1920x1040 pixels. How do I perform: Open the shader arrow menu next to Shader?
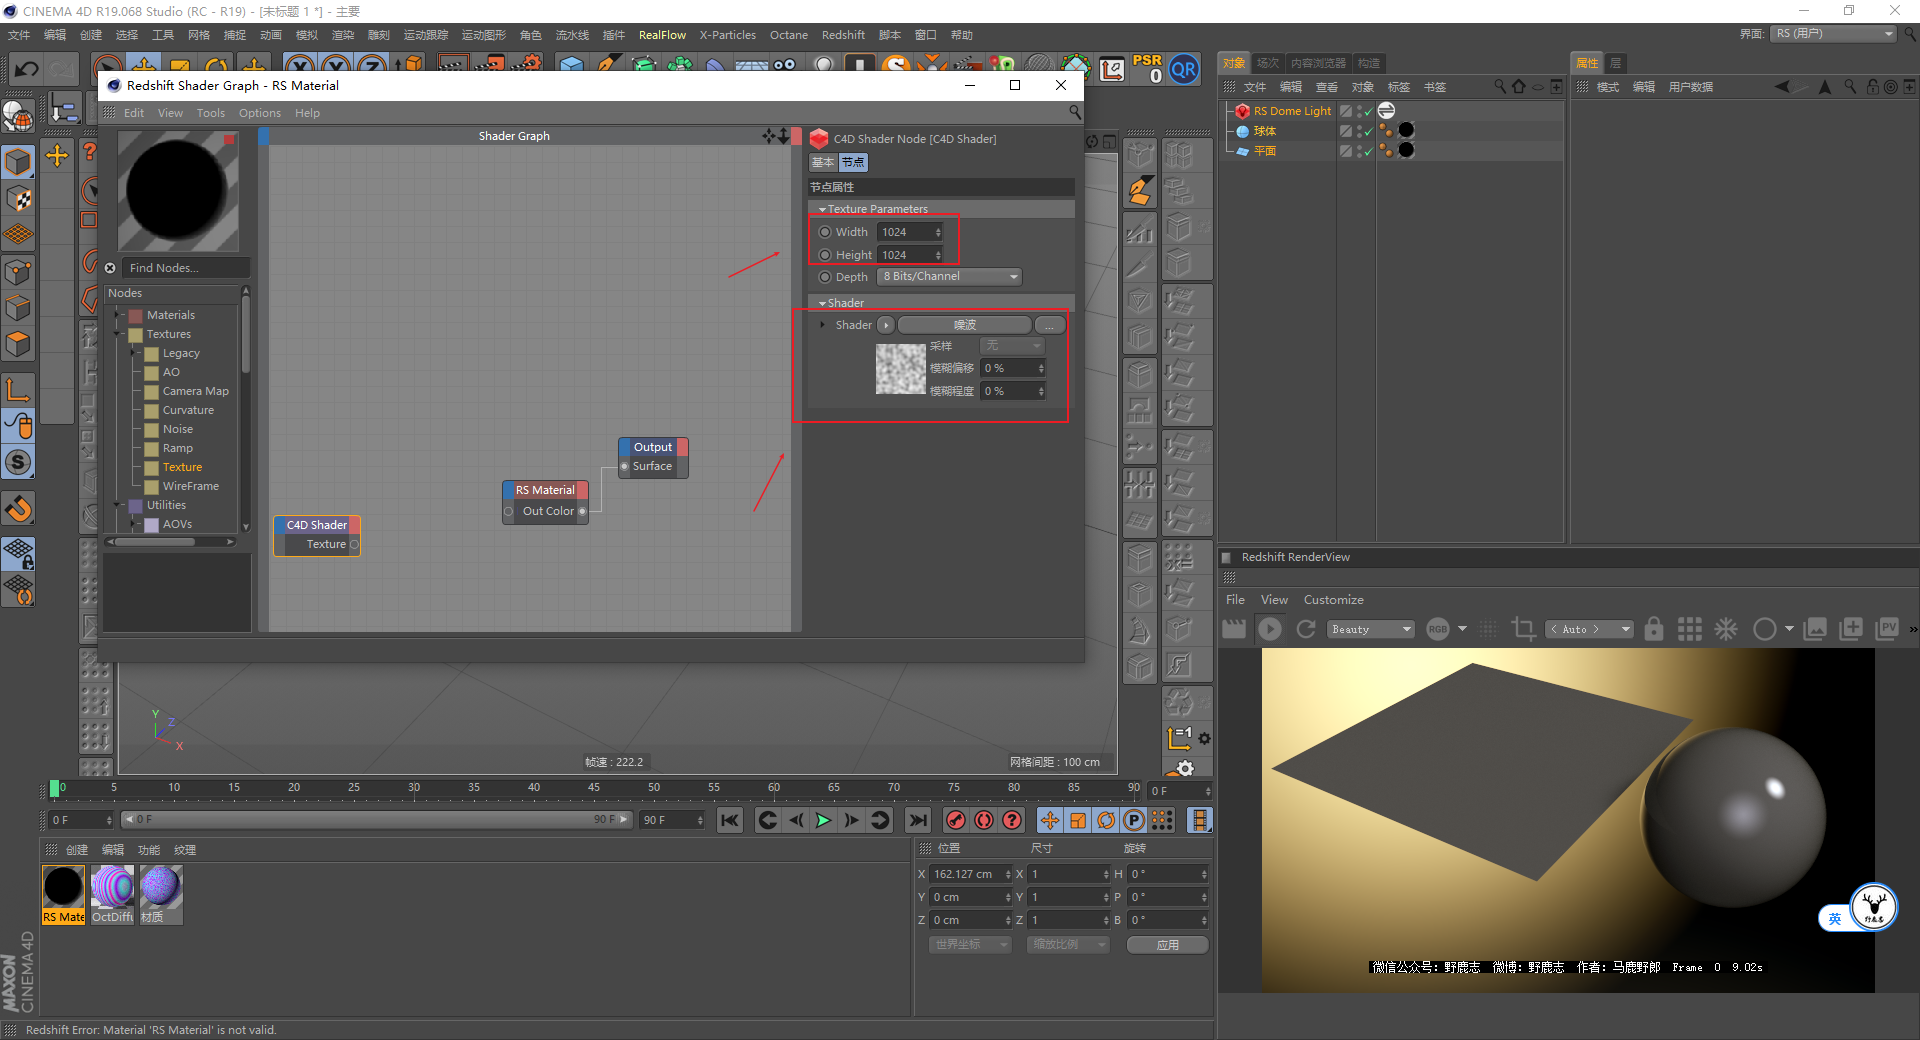coord(885,325)
